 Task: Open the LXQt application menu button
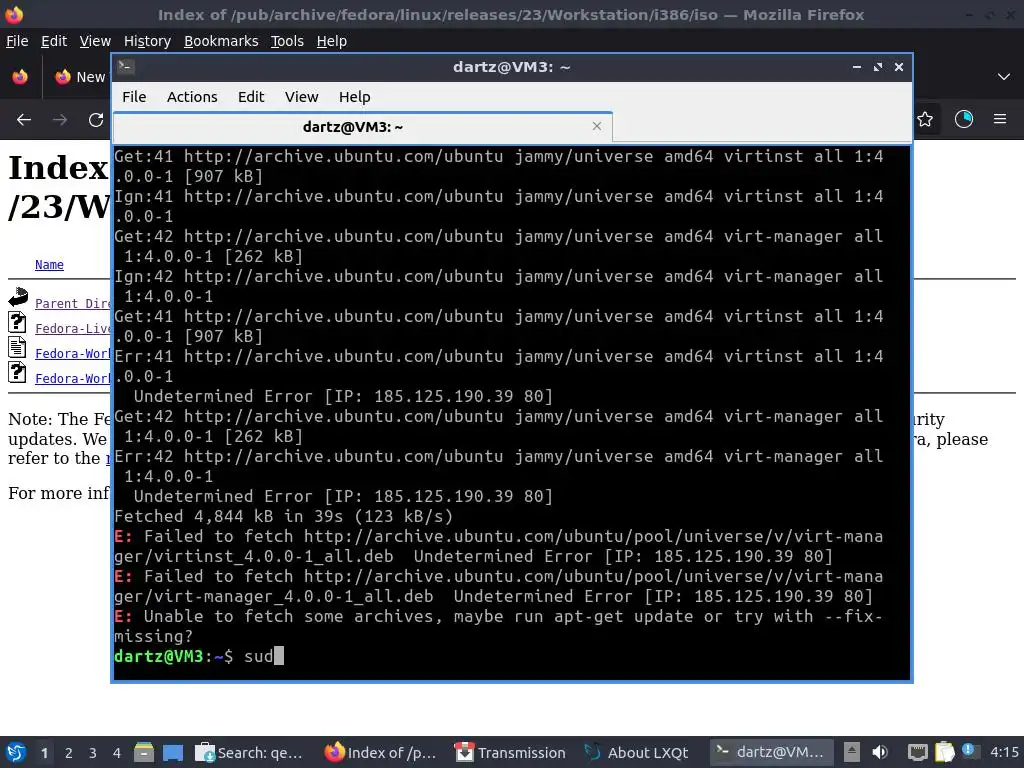[16, 752]
